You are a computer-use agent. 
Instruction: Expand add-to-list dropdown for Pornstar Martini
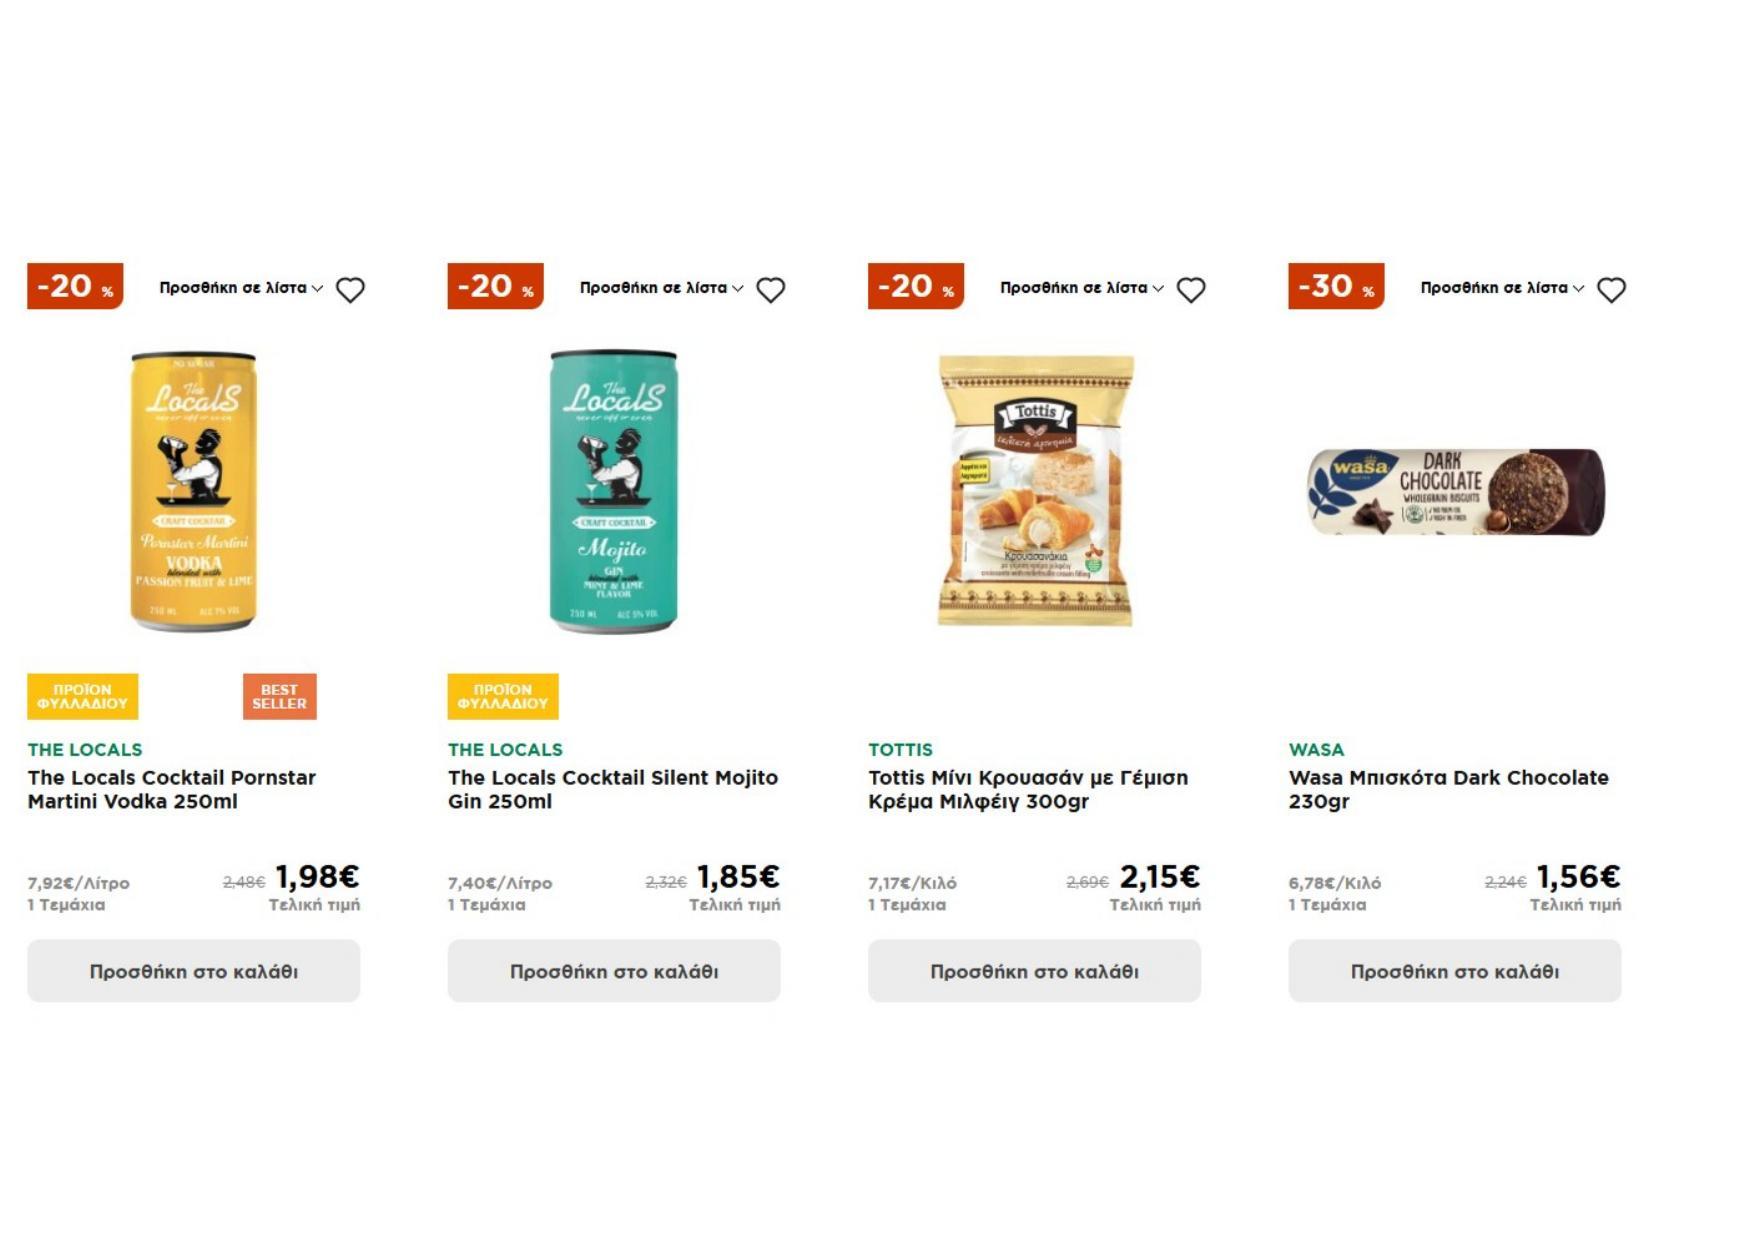click(241, 288)
